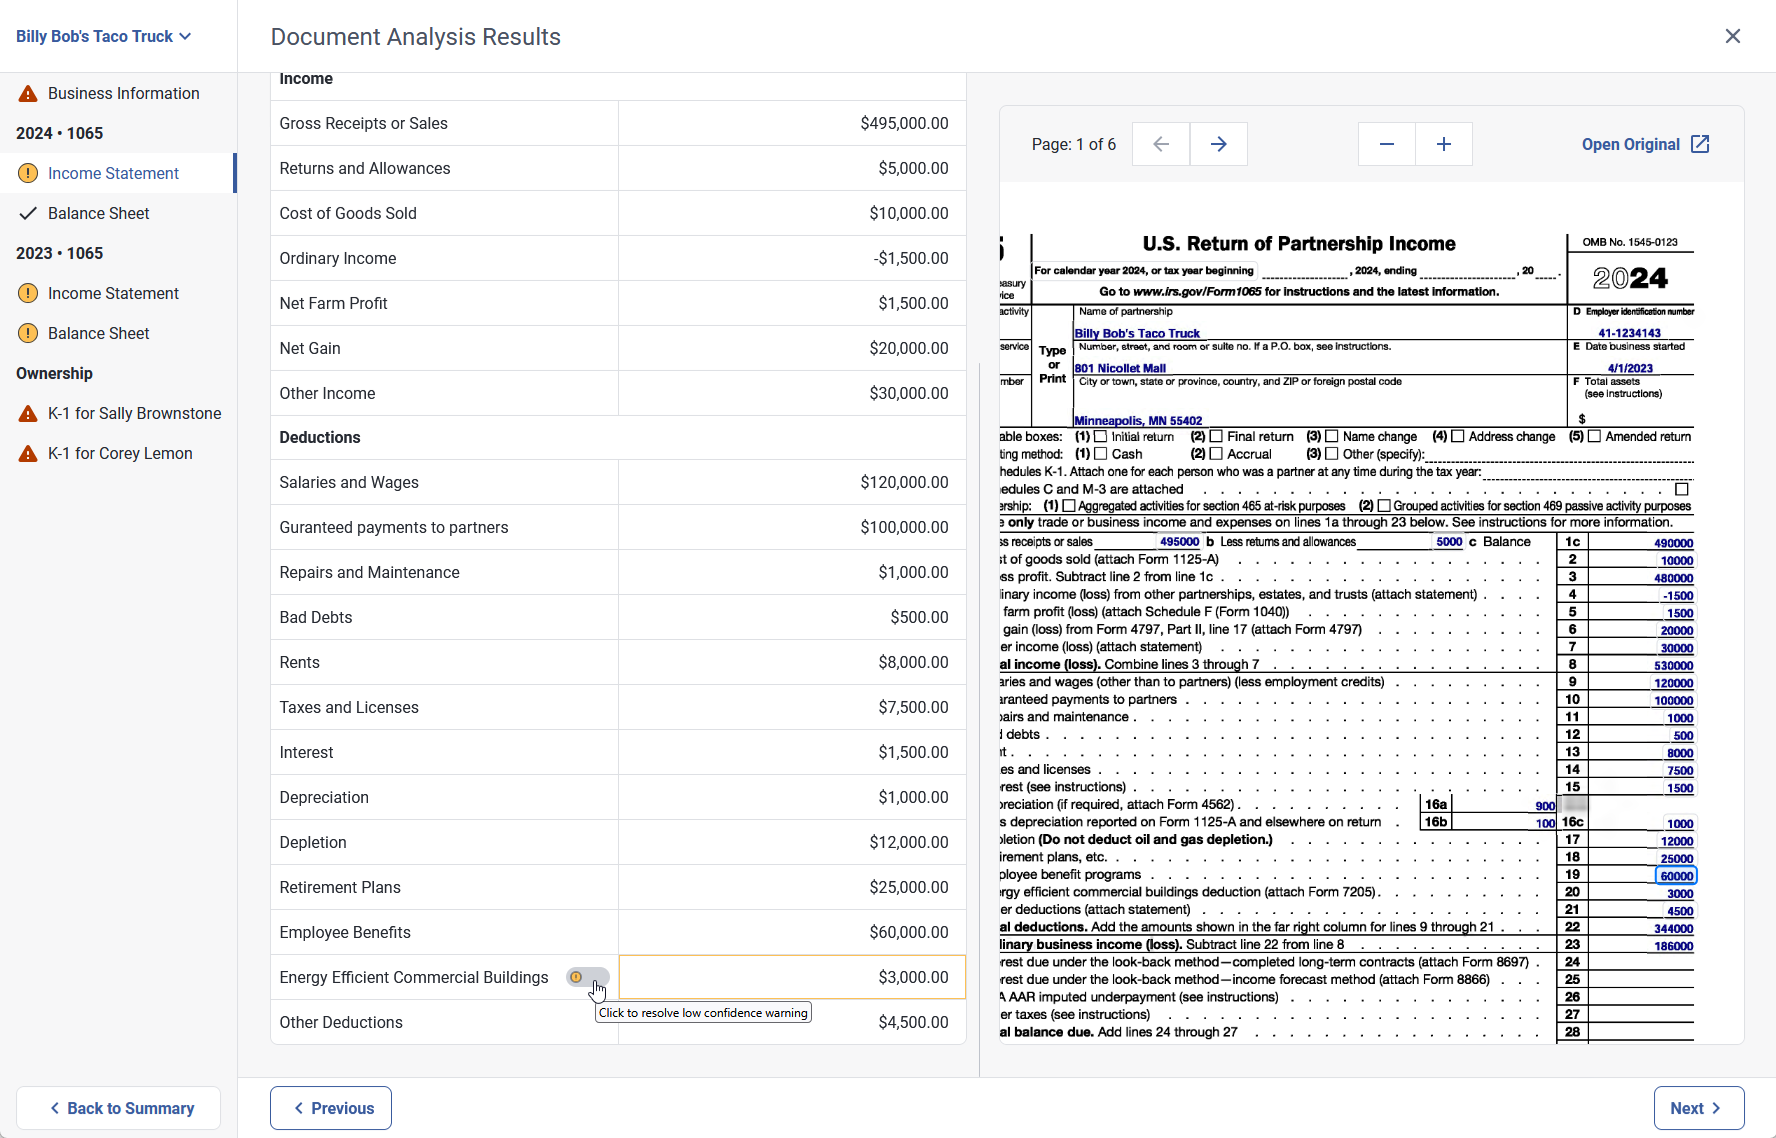1776x1138 pixels.
Task: Open 2024 Balance Sheet in sidebar
Action: tap(118, 213)
